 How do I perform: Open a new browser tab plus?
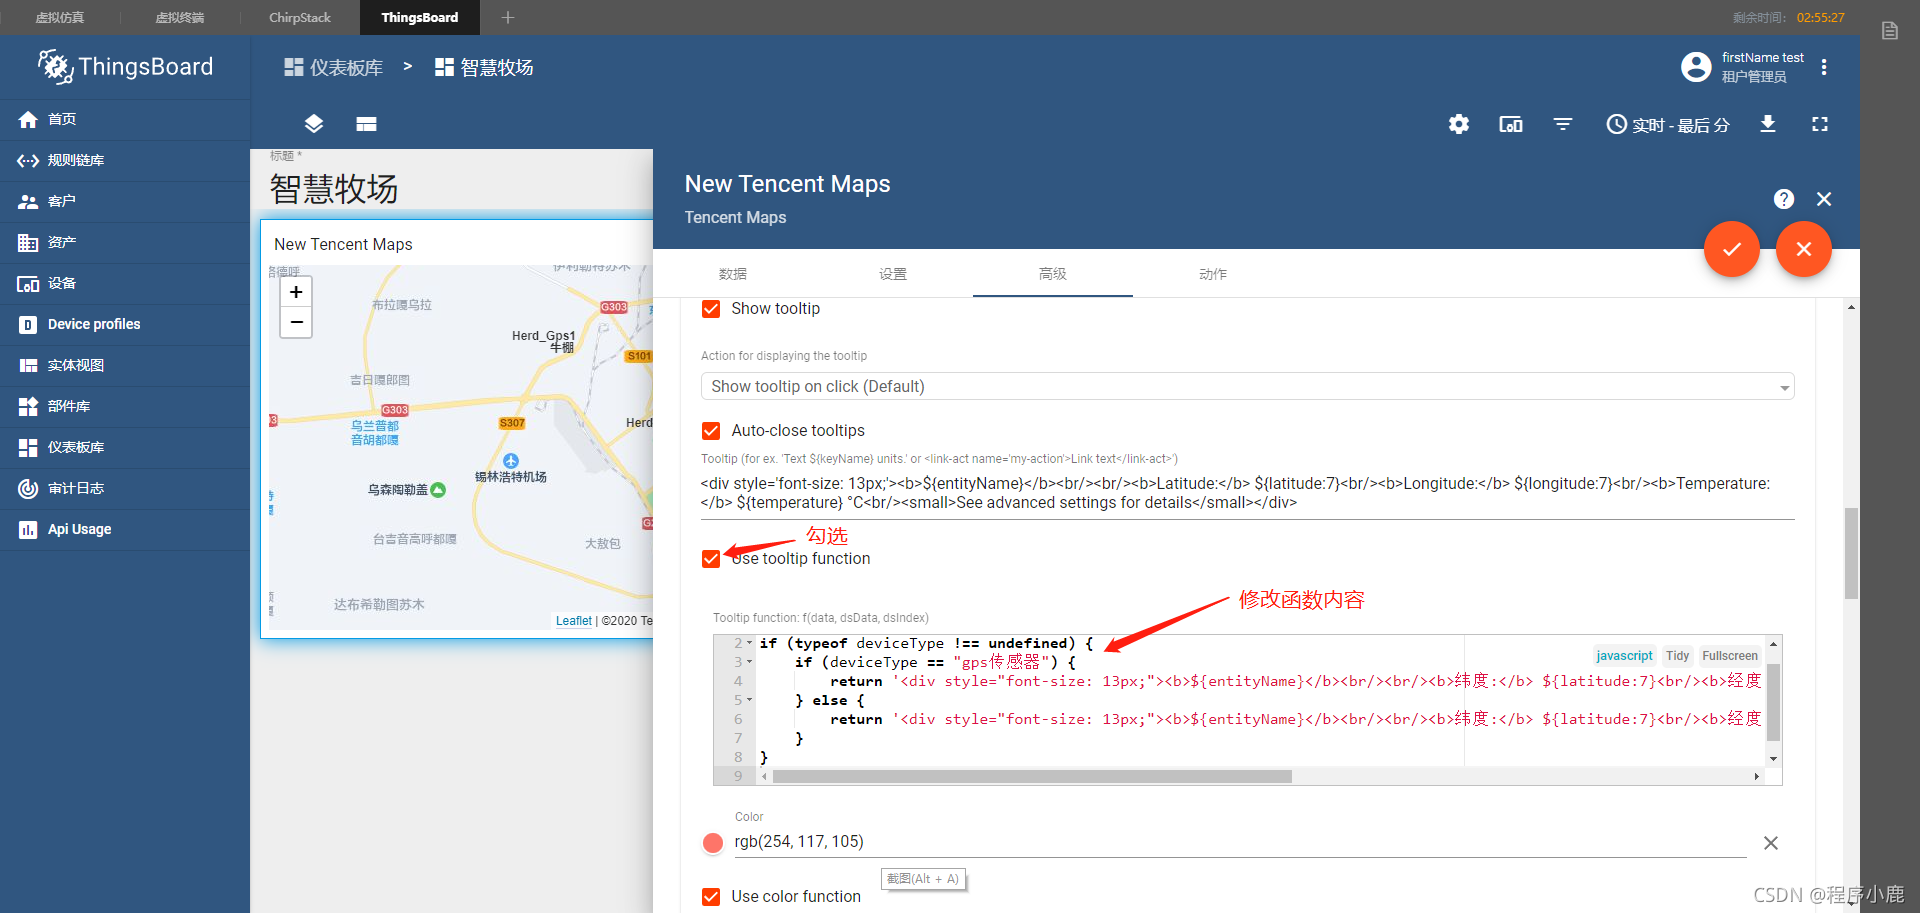[x=508, y=17]
